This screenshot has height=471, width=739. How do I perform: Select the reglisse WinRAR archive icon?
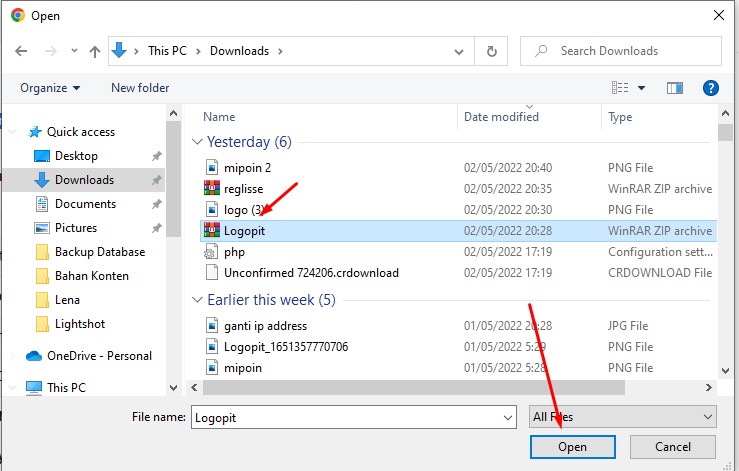(x=212, y=188)
